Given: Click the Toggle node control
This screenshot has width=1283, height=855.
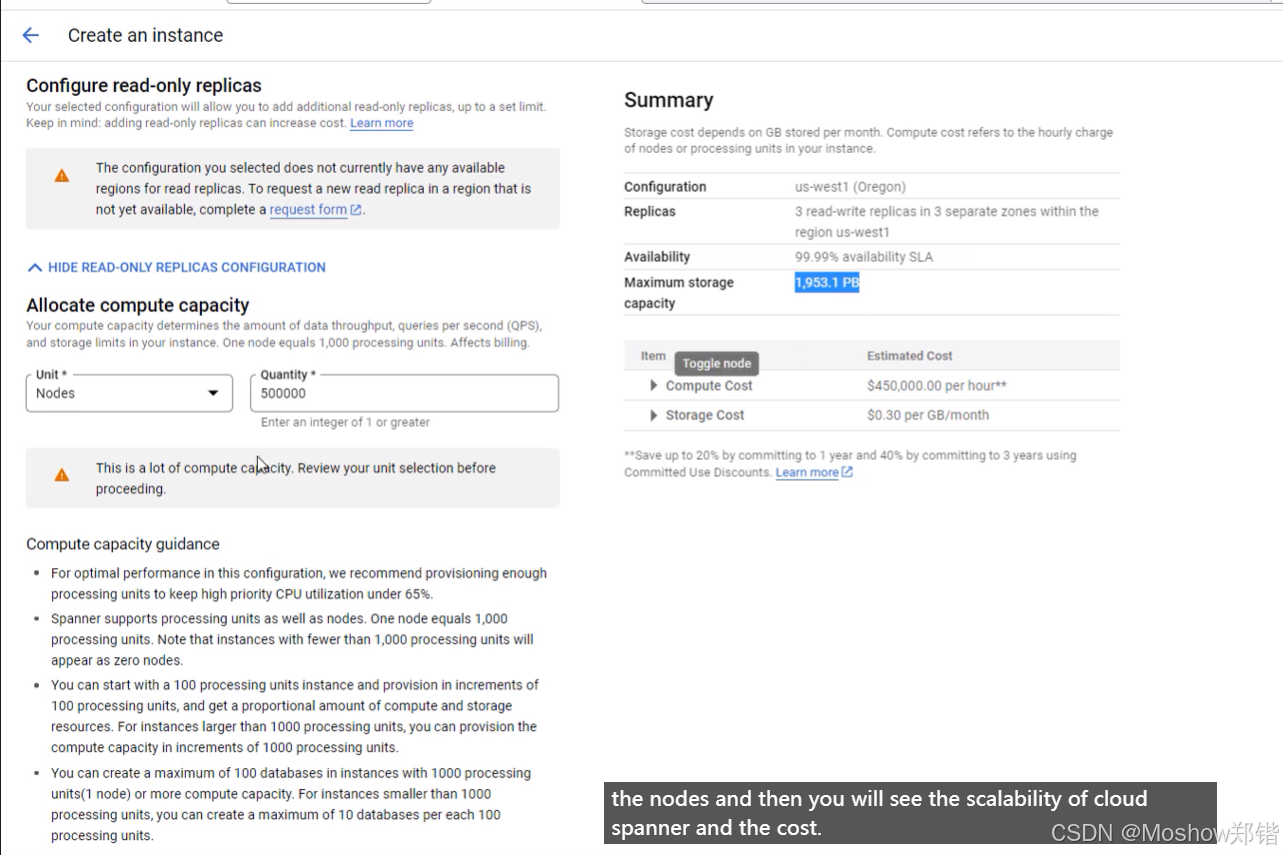Looking at the screenshot, I should (717, 363).
